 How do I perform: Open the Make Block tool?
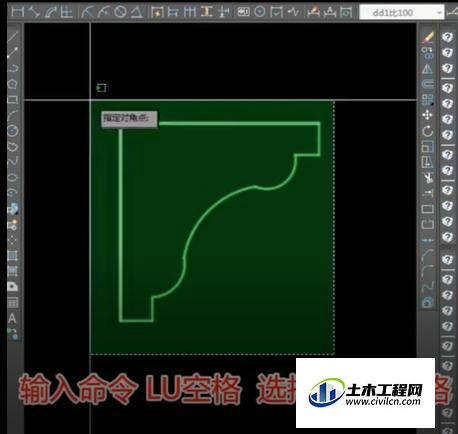tap(12, 225)
